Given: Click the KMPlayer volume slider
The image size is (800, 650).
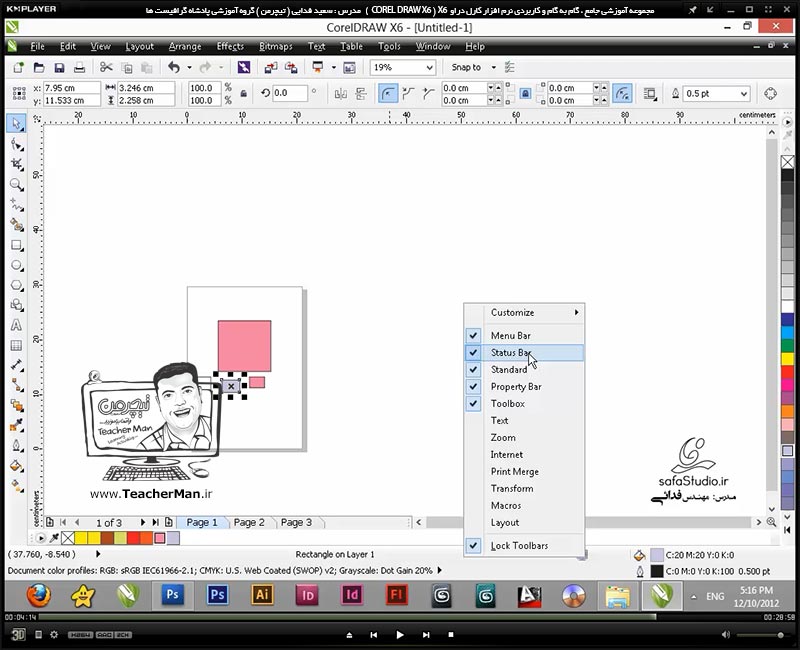Looking at the screenshot, I should coord(760,635).
